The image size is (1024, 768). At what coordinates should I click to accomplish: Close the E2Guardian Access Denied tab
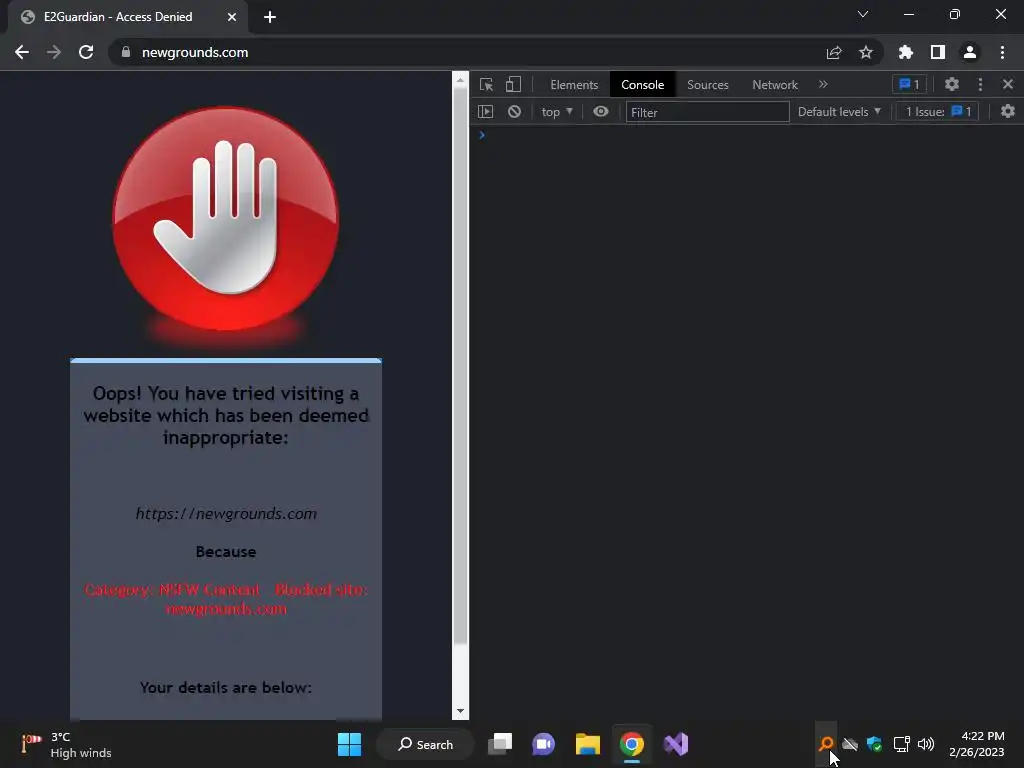232,17
